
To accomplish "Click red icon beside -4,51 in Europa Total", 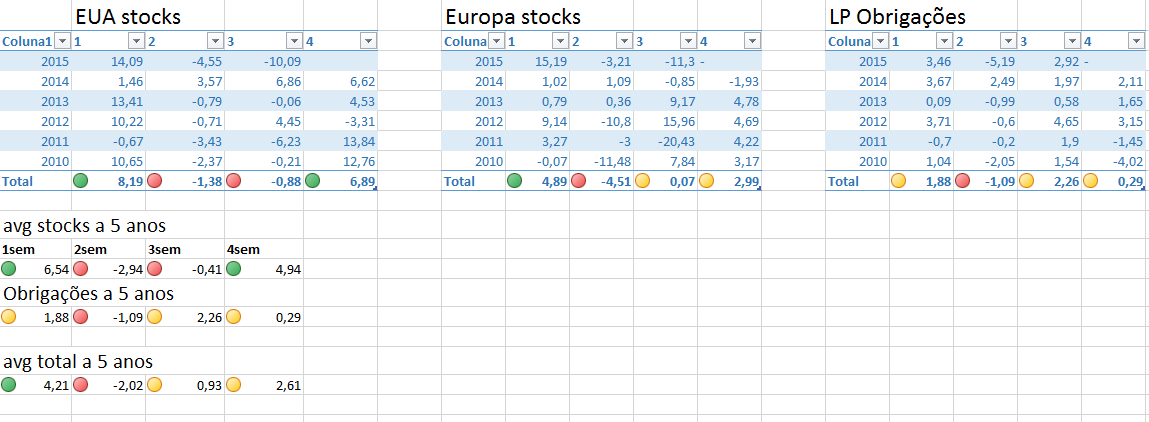I will (x=578, y=182).
